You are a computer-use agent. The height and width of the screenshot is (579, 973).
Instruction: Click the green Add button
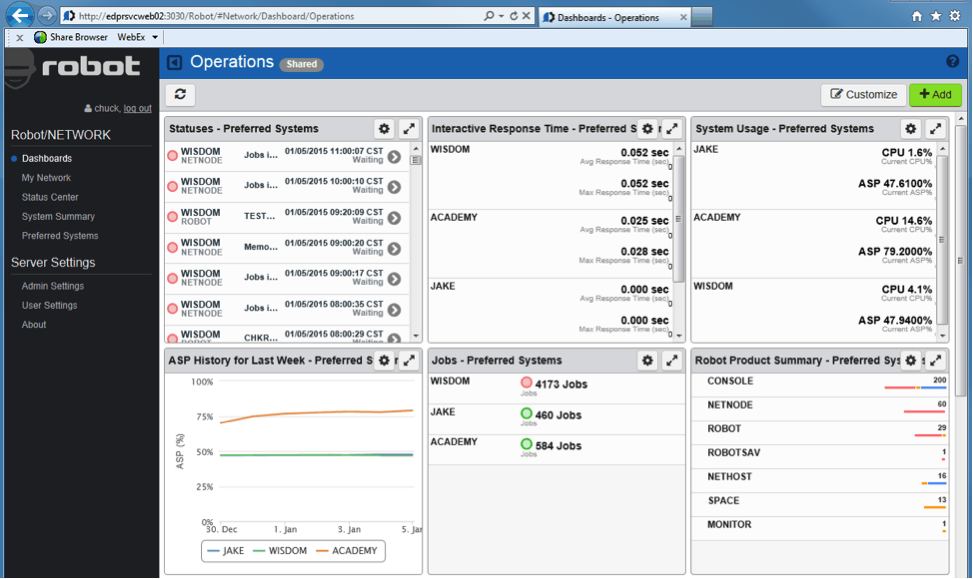(935, 94)
